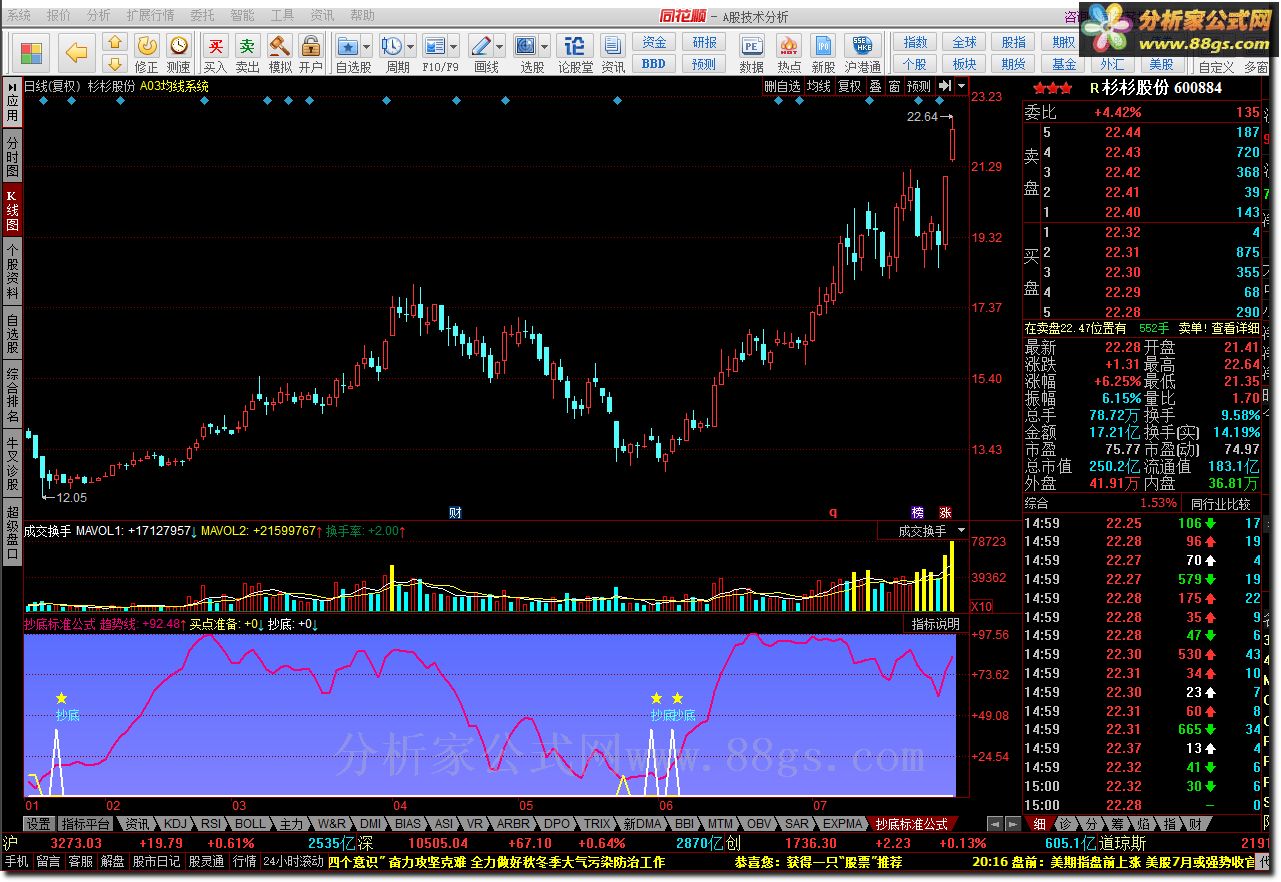
Task: Open the 选股 stock picker icon
Action: 526,46
